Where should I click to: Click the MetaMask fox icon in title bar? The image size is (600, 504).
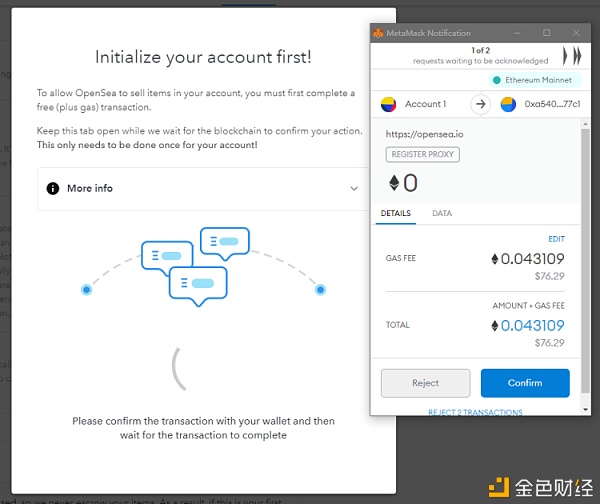pos(378,33)
